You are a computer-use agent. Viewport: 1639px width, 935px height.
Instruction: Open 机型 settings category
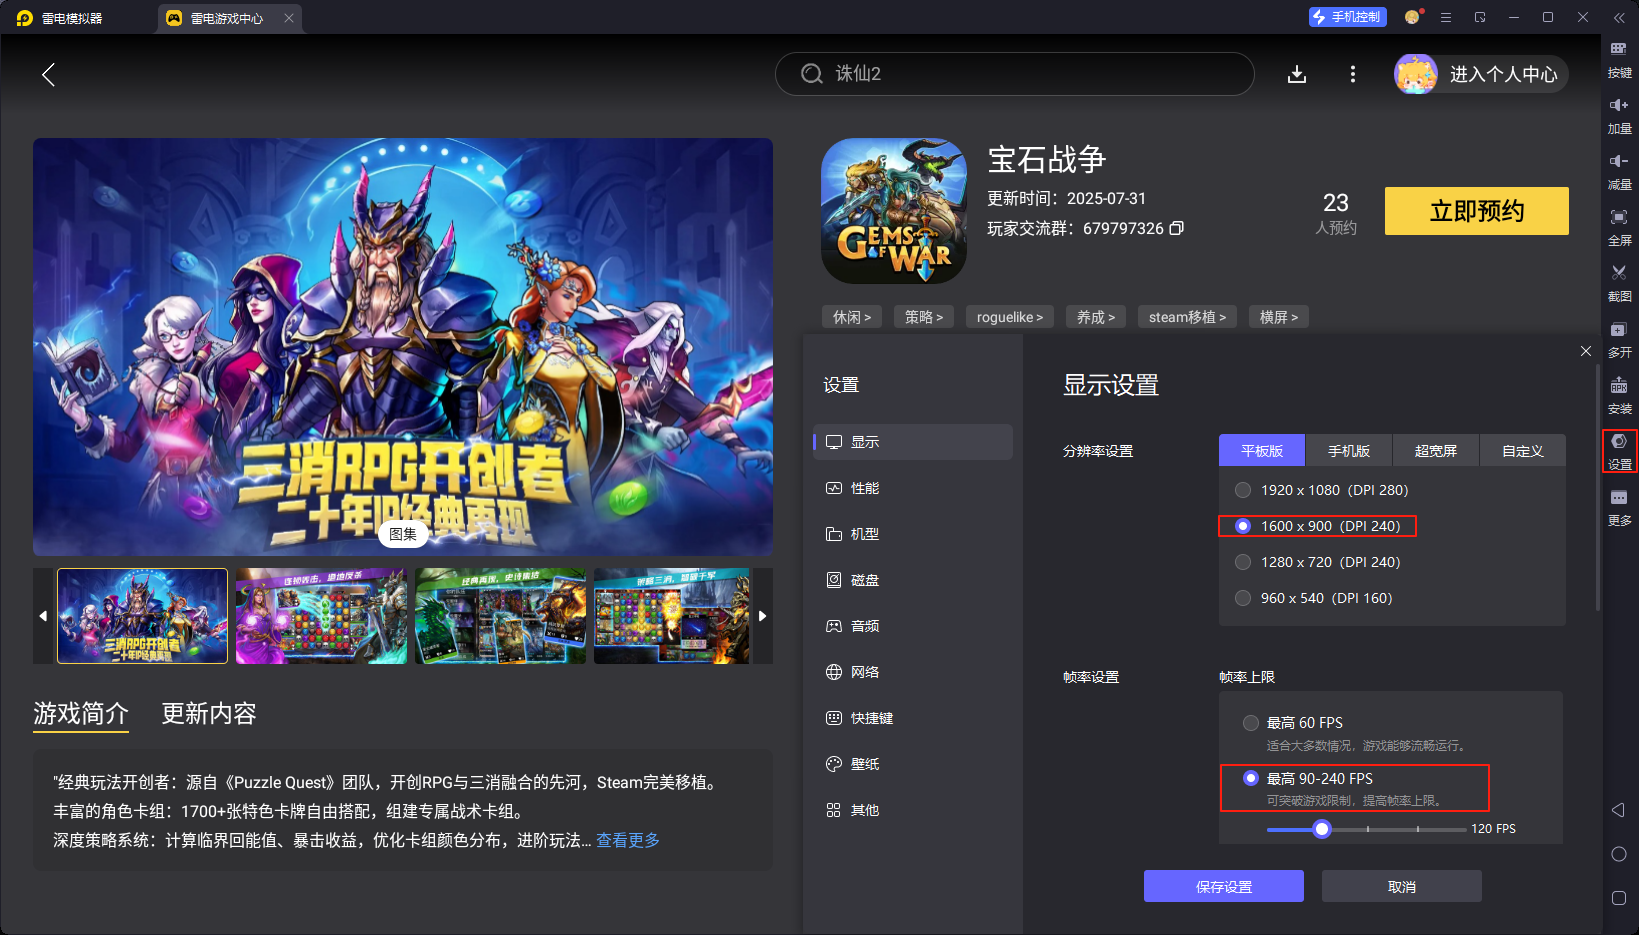[913, 534]
